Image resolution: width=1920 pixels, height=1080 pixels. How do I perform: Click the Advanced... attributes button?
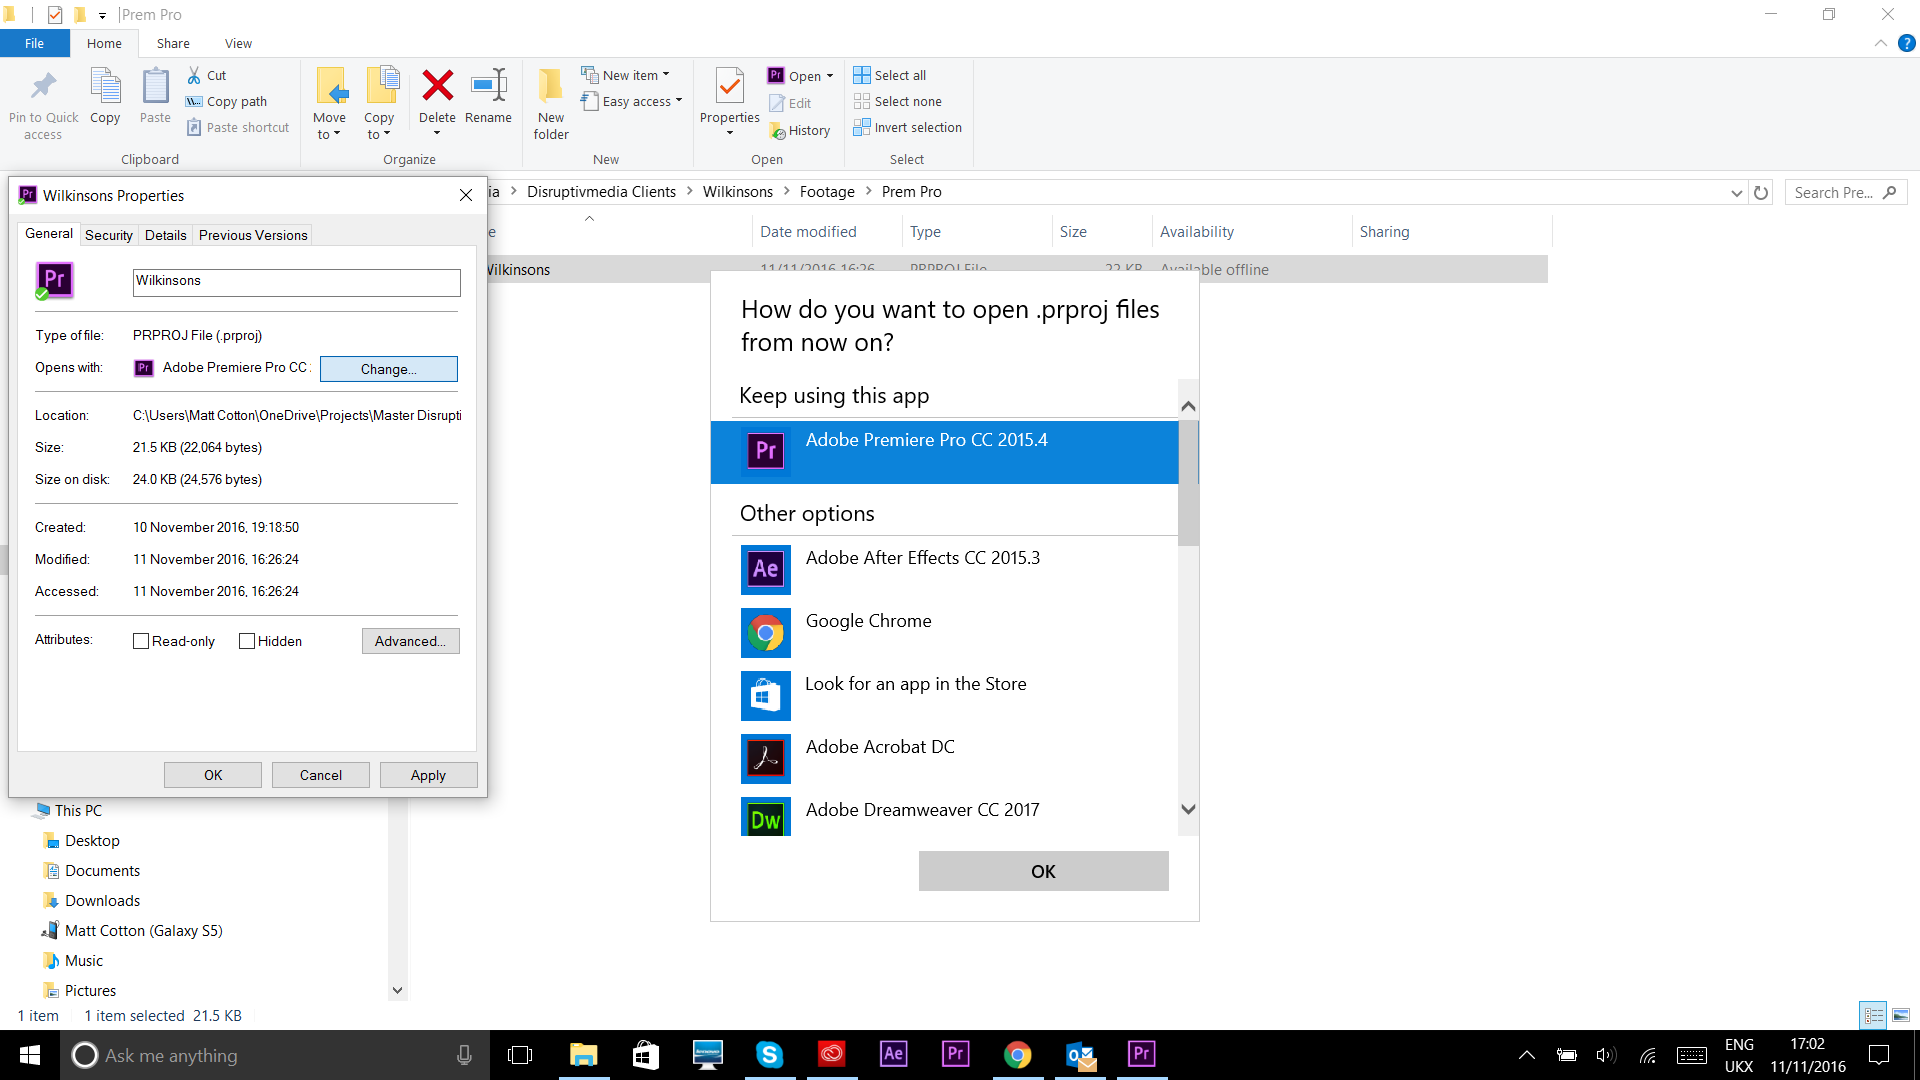411,641
